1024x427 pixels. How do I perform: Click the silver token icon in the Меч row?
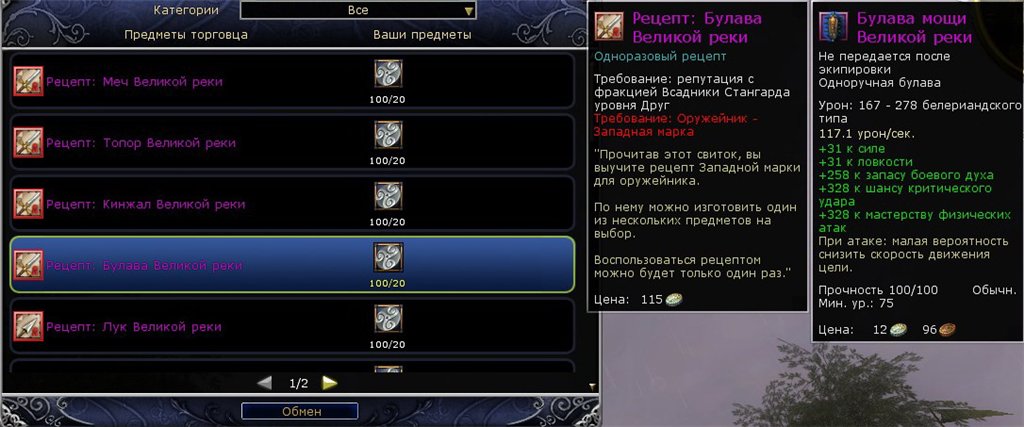pyautogui.click(x=388, y=74)
